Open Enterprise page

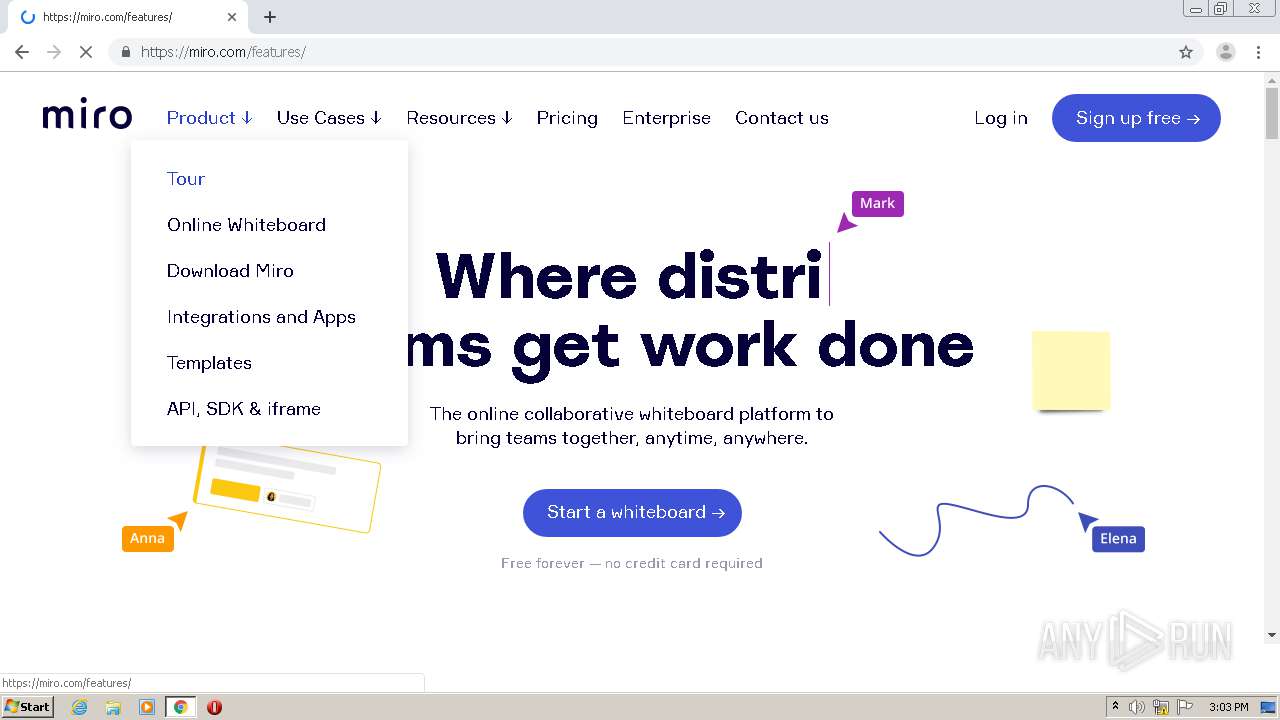[x=666, y=118]
